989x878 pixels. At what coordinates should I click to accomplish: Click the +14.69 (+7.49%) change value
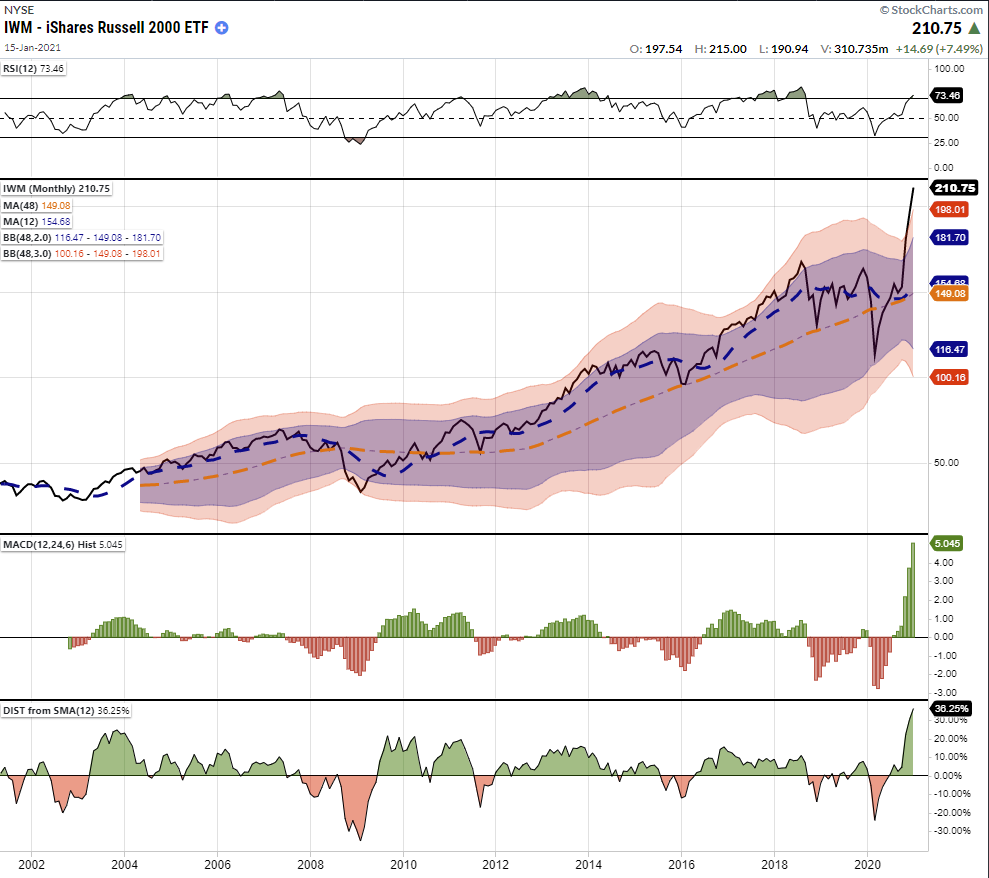[939, 49]
